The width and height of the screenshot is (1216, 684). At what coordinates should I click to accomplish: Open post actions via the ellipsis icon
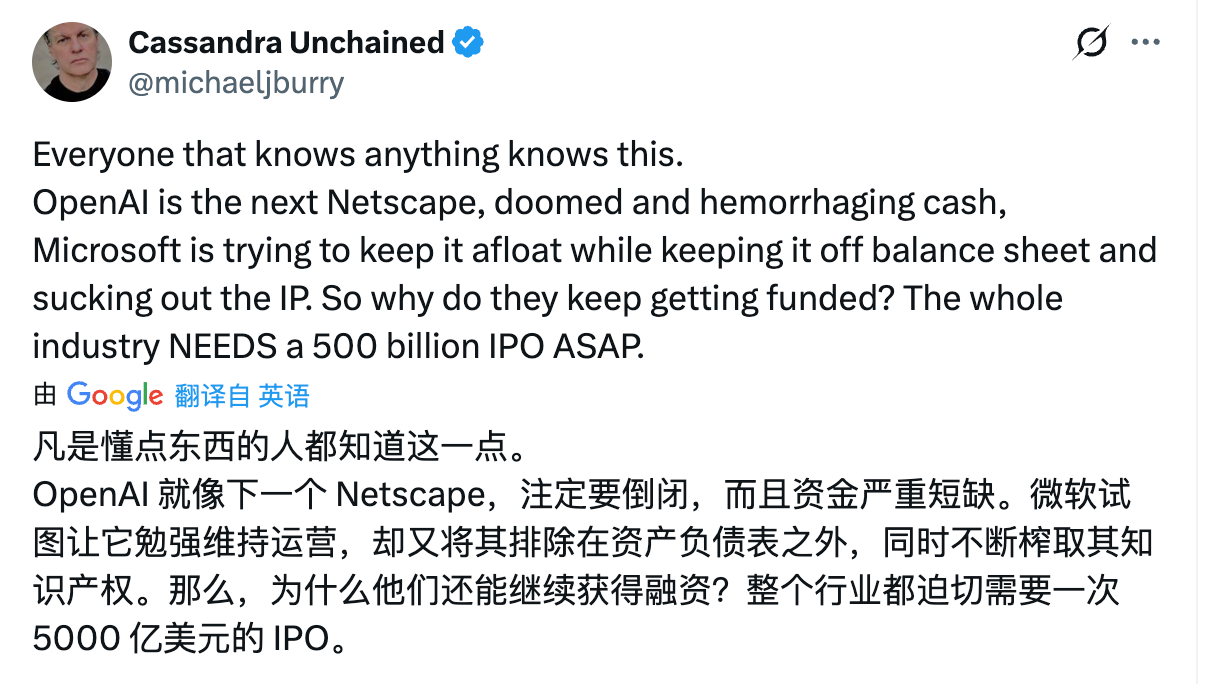coord(1145,41)
